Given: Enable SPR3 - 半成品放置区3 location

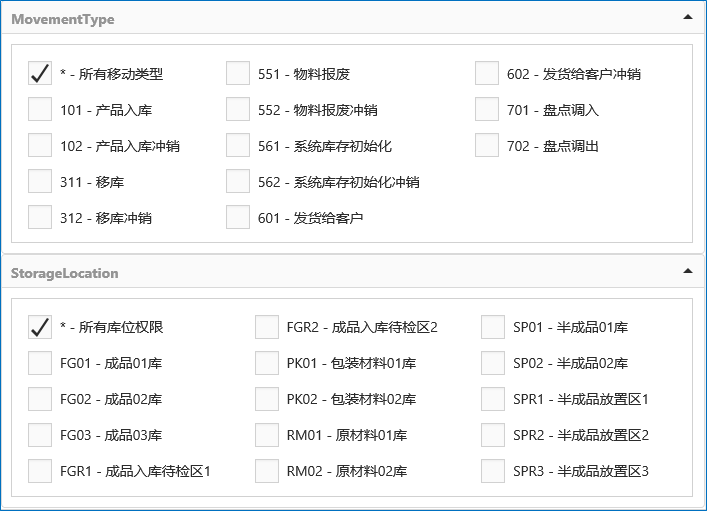Looking at the screenshot, I should [493, 471].
